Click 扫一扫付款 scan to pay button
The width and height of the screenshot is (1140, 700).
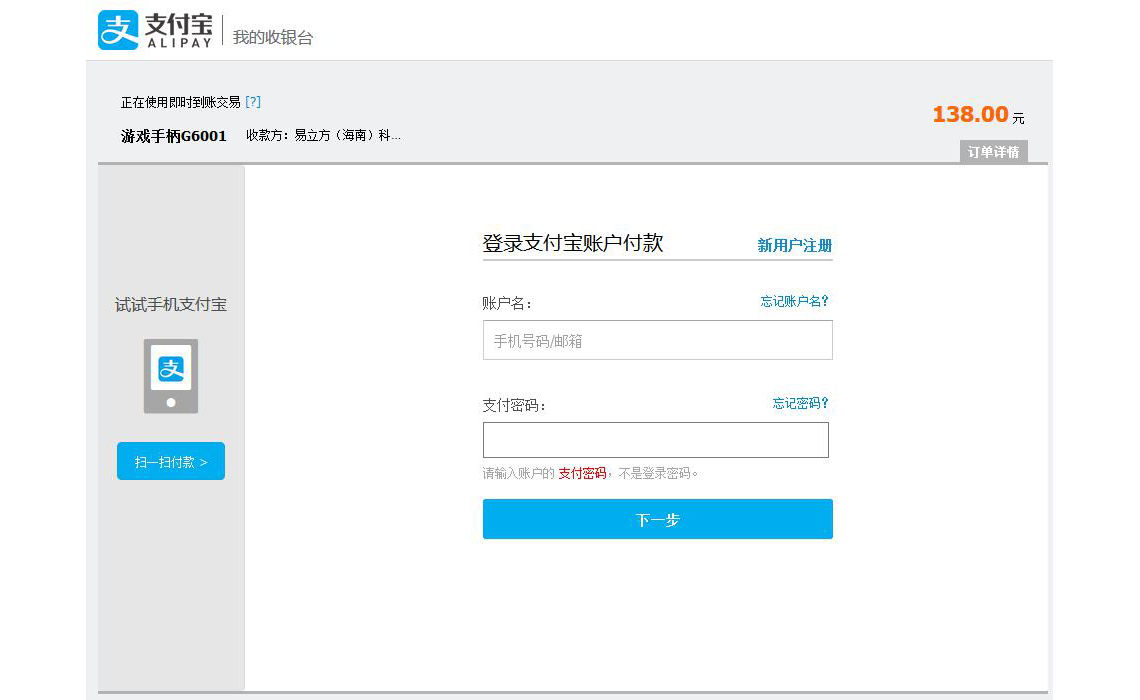(171, 461)
